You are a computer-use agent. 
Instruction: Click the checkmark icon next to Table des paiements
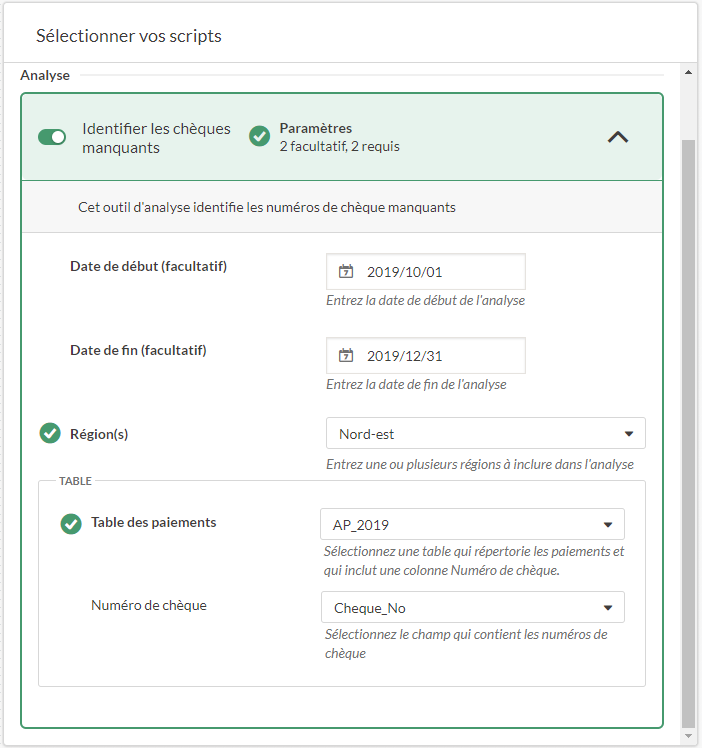pyautogui.click(x=71, y=523)
